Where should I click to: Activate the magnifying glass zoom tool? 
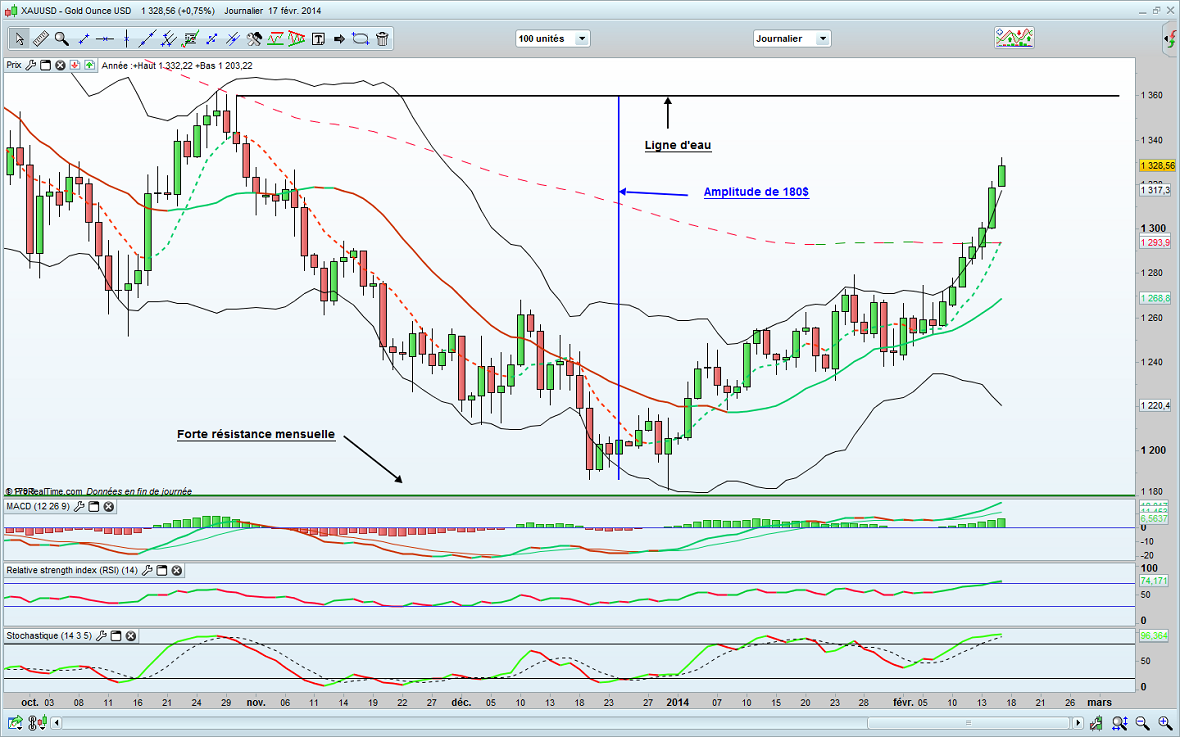62,39
